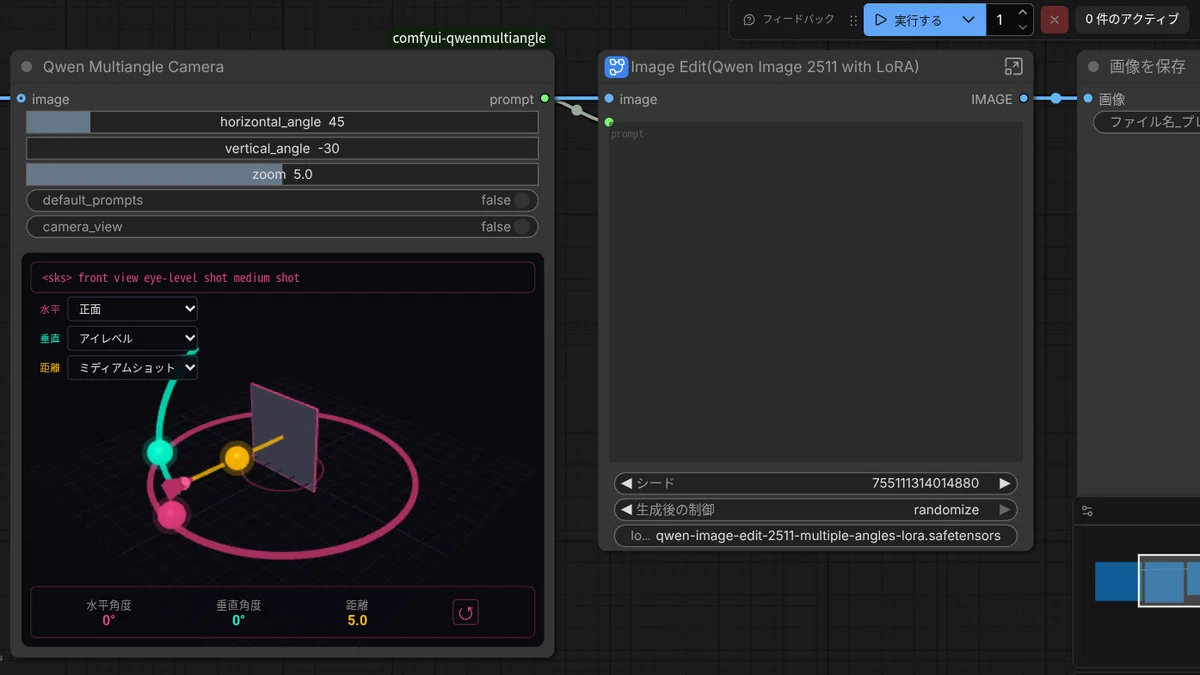Toggle the camera_view switch

282,227
